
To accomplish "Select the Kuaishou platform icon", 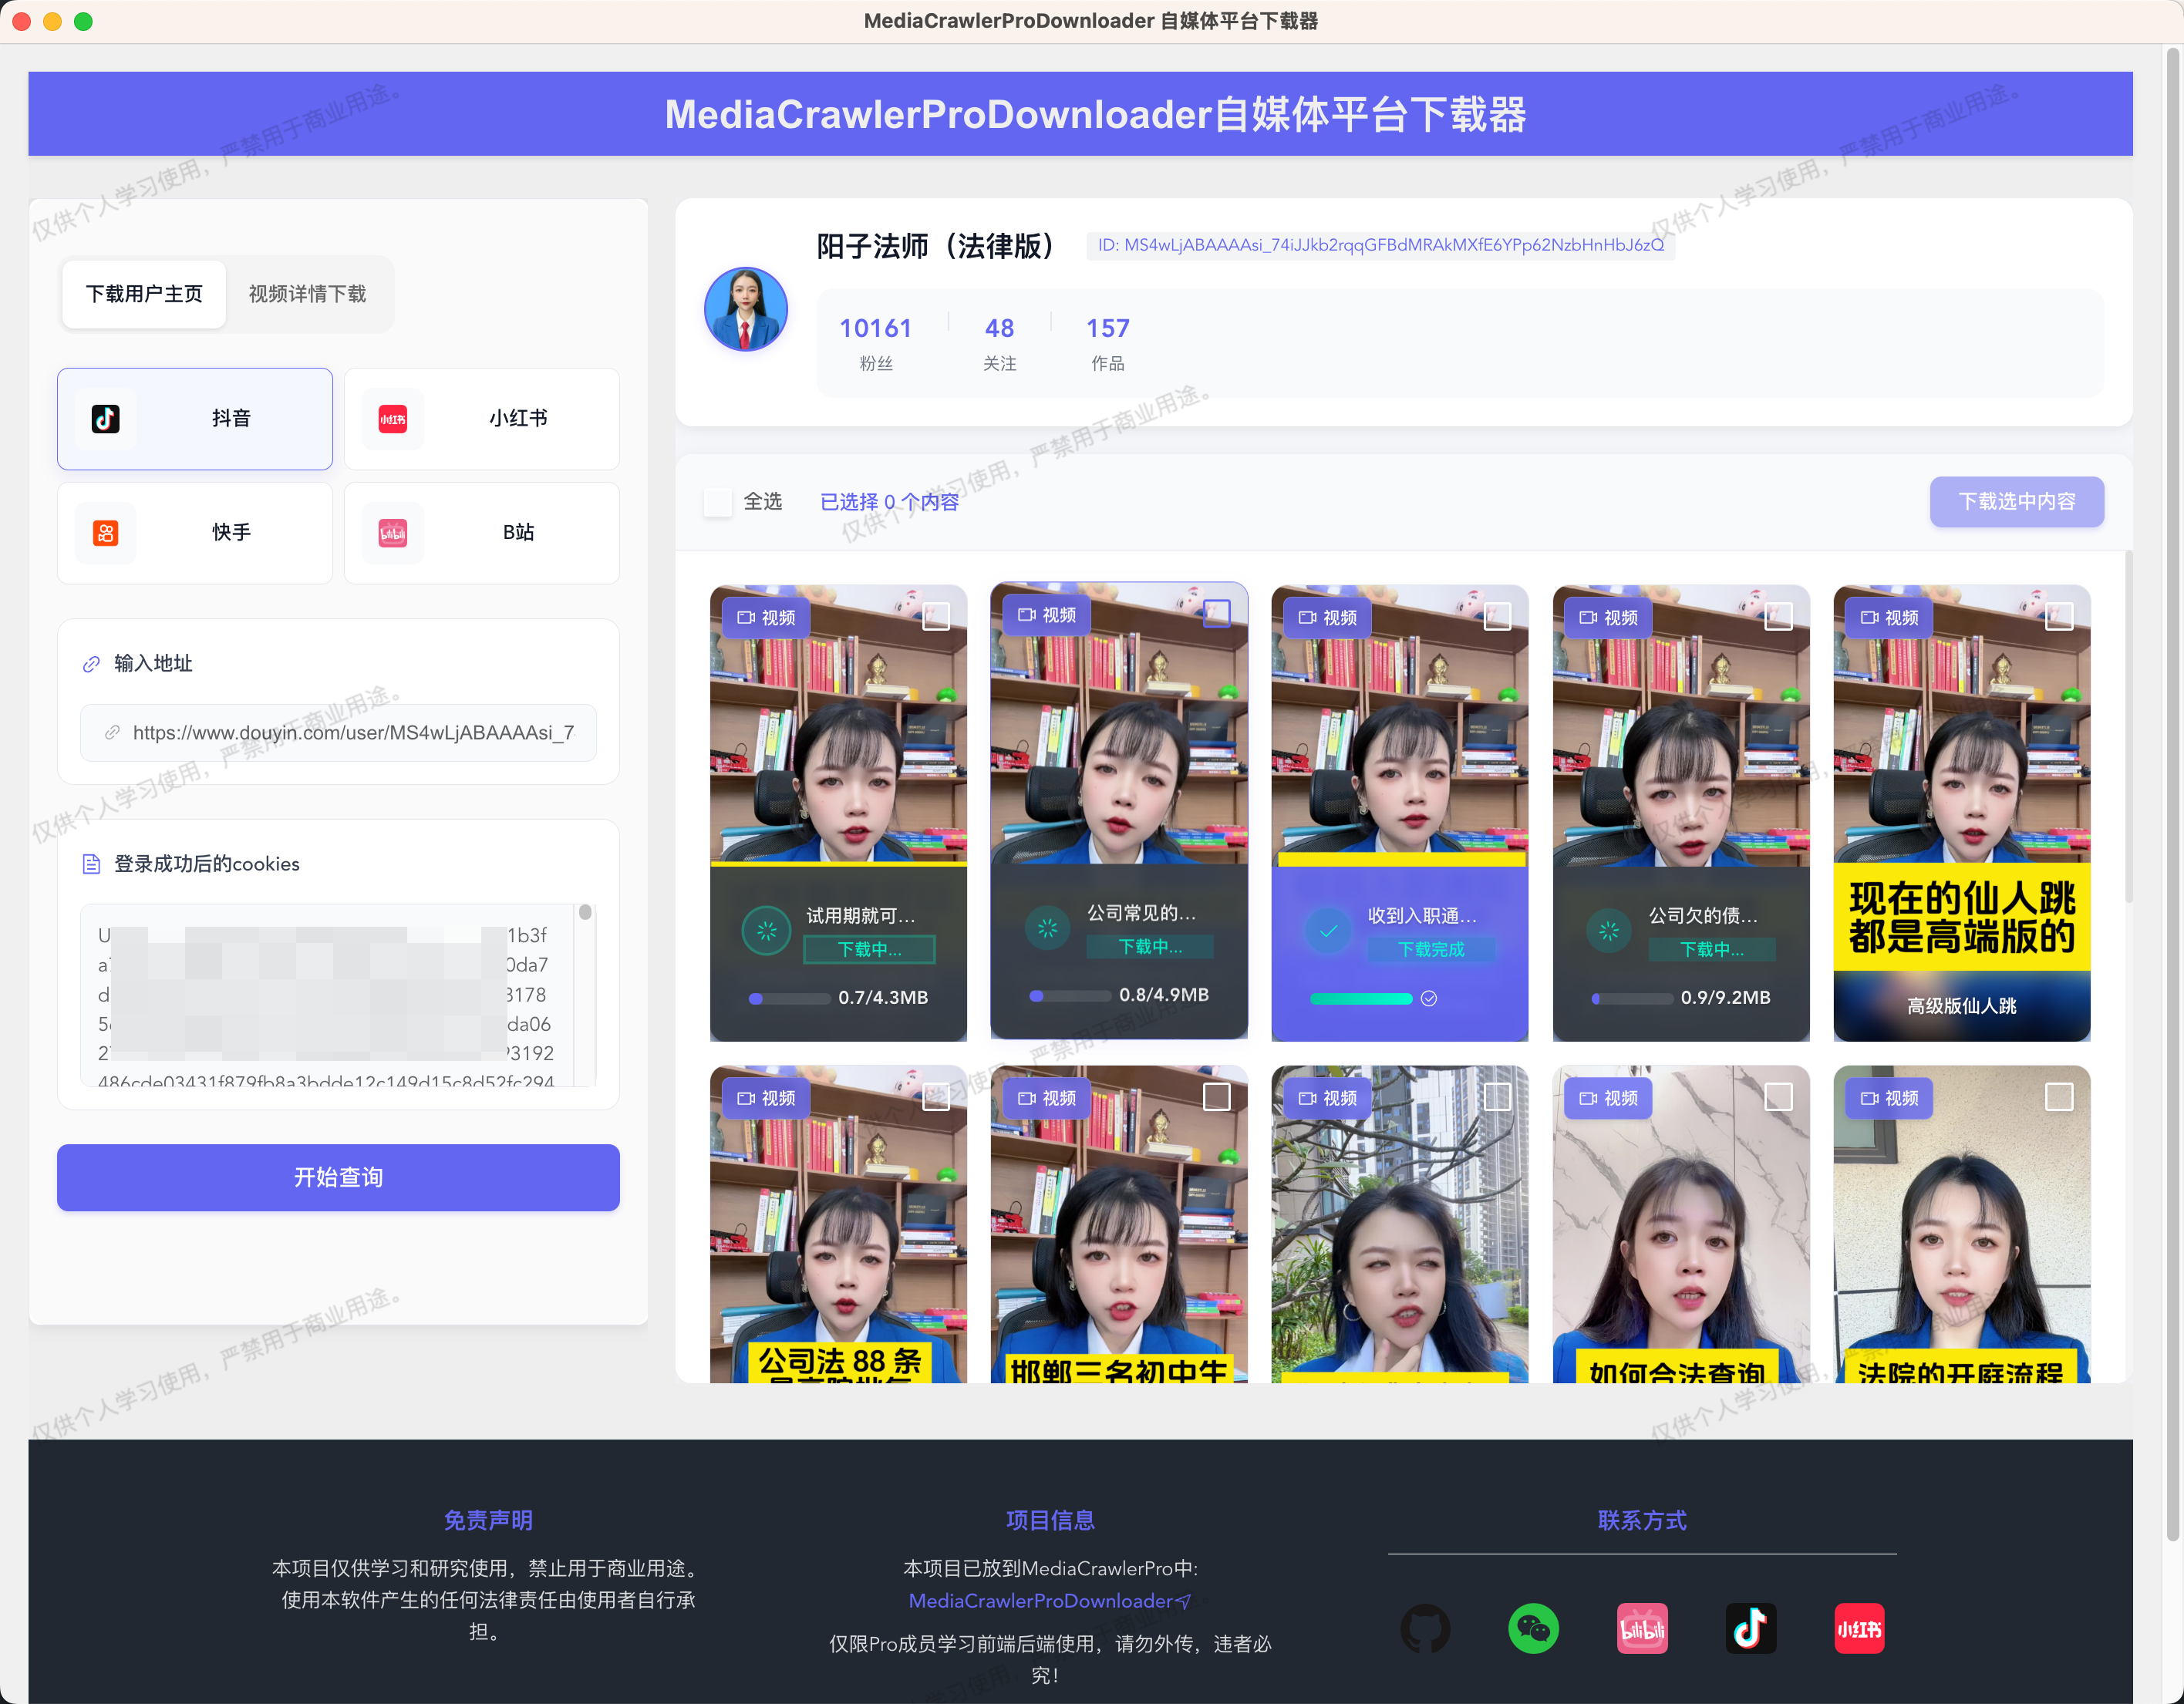I will pos(106,532).
